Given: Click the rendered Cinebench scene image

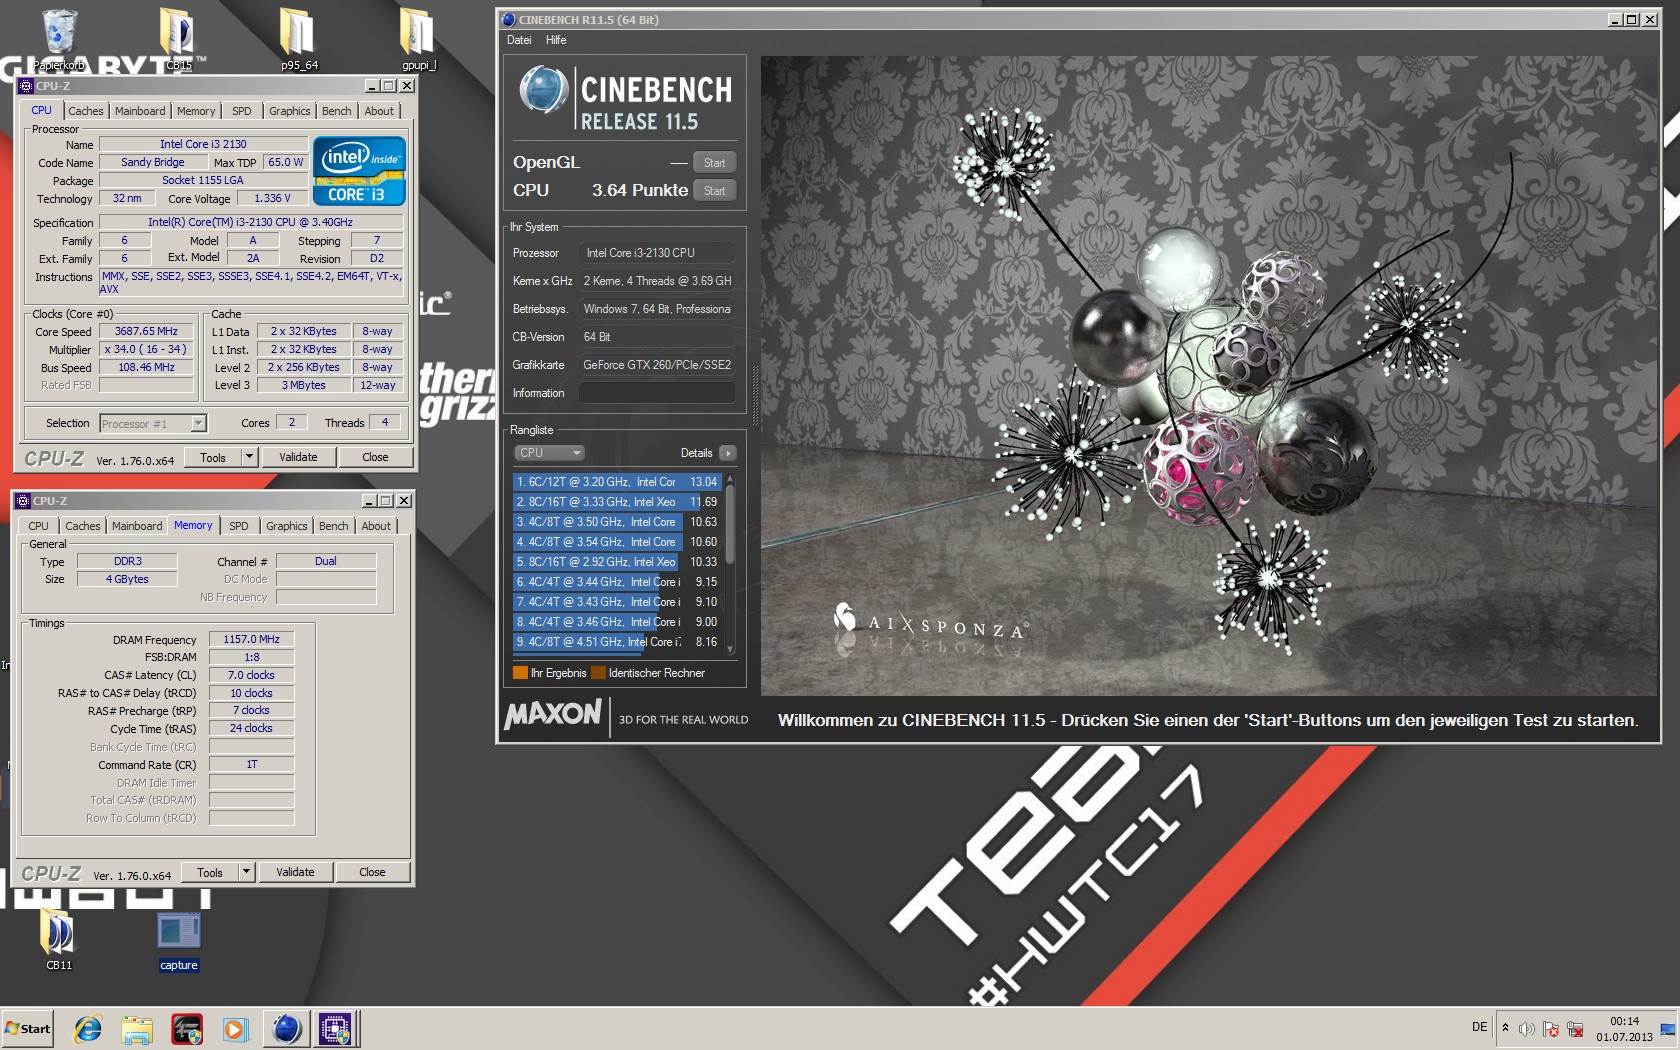Looking at the screenshot, I should click(x=1208, y=376).
